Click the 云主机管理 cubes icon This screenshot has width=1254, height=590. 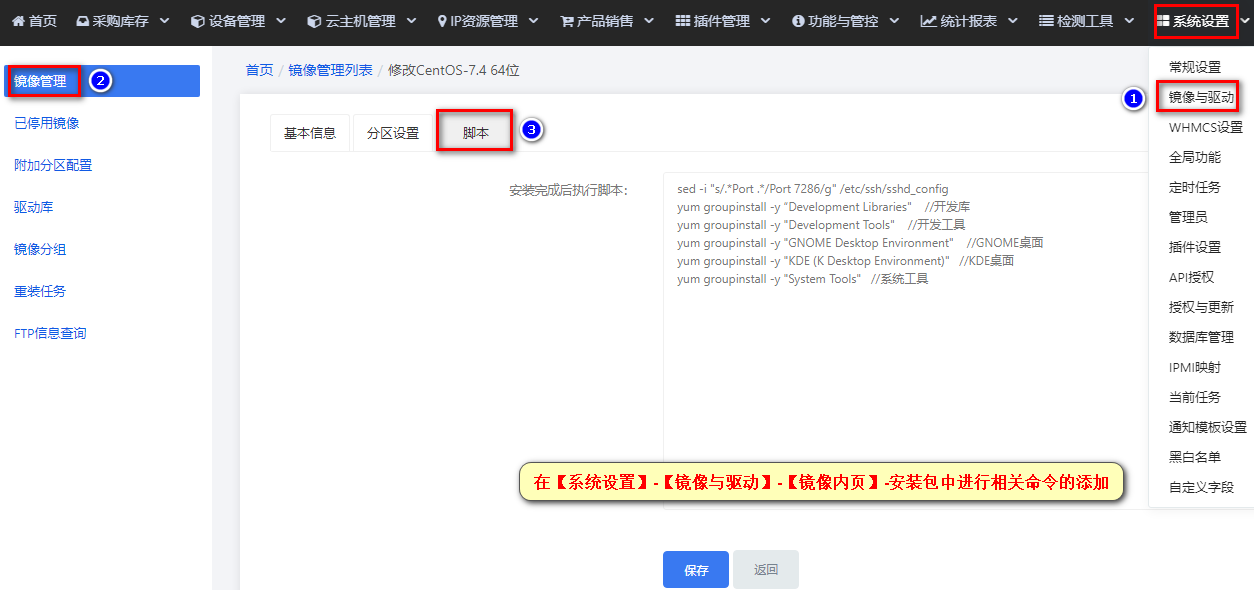coord(314,21)
